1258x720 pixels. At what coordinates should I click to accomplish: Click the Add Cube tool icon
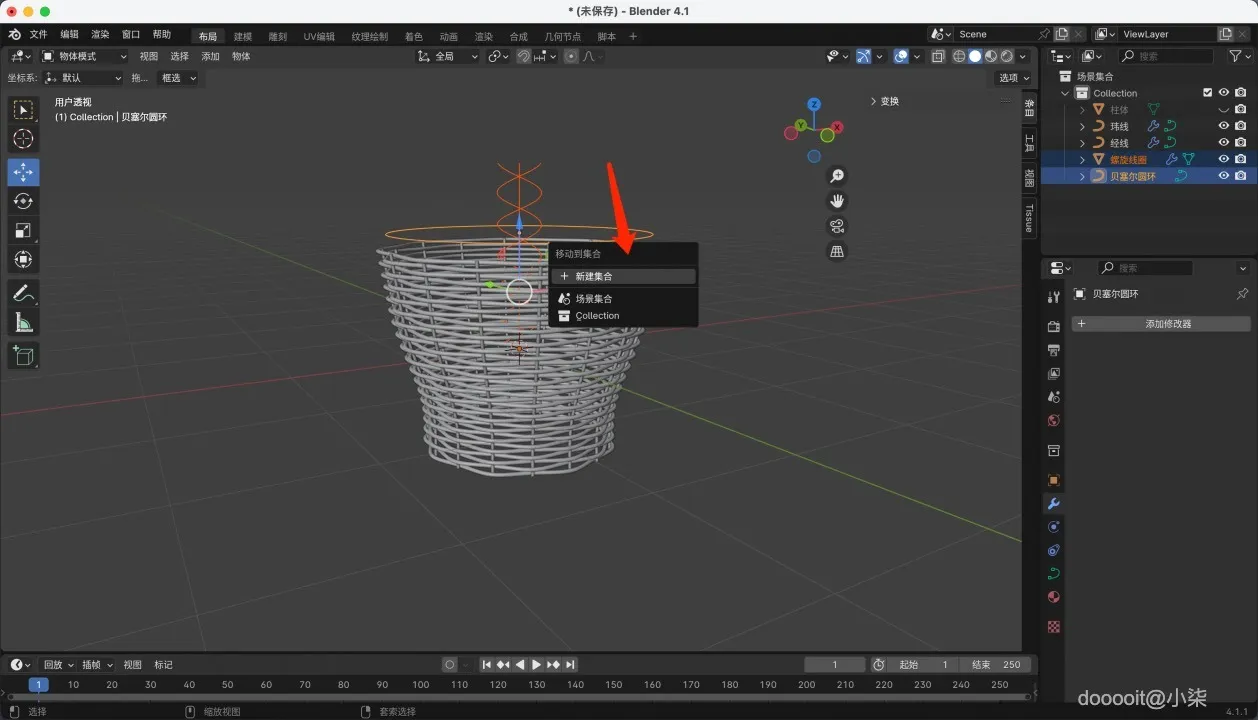click(23, 355)
